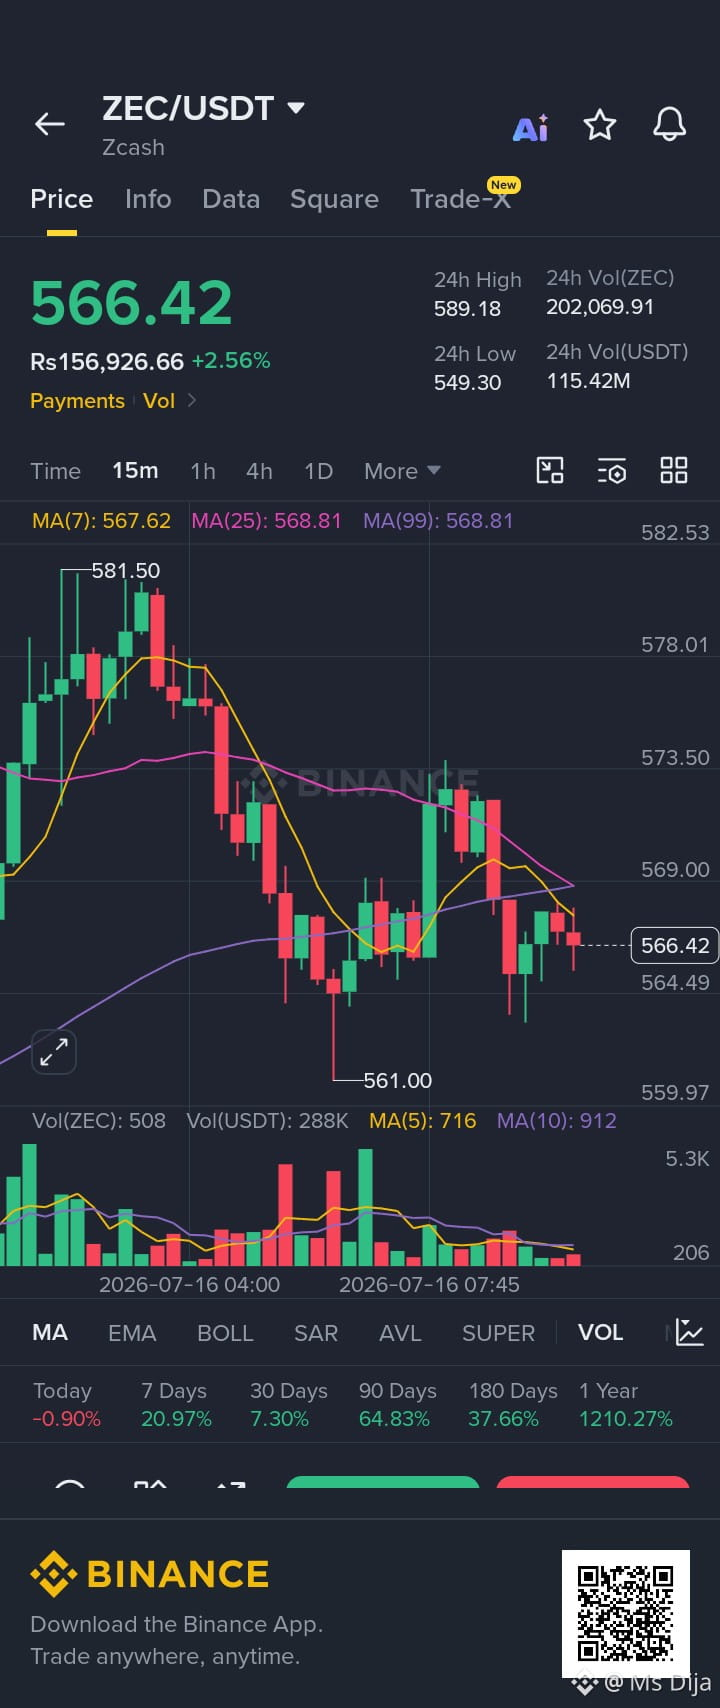Toggle the SUPER indicator
The image size is (720, 1708).
click(498, 1333)
